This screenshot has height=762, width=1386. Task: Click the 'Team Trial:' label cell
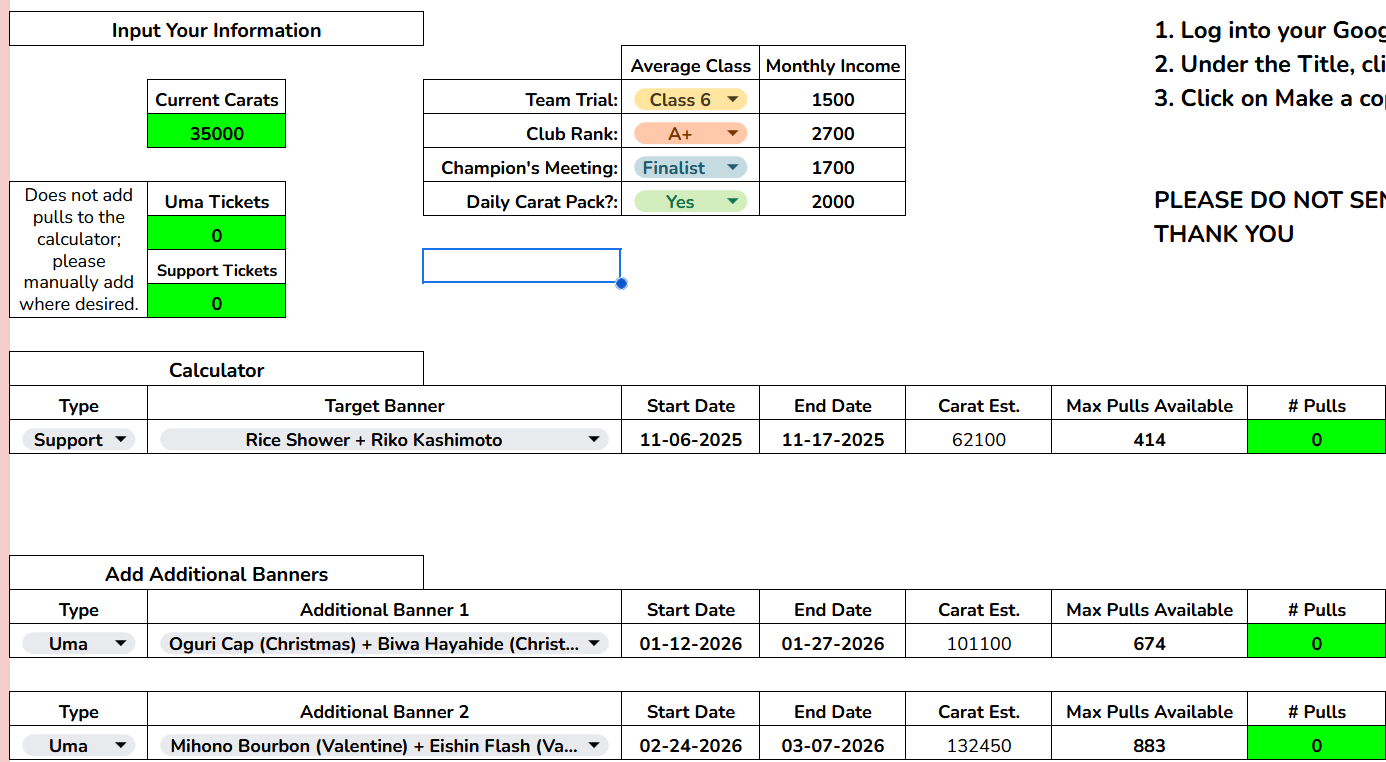tap(522, 97)
